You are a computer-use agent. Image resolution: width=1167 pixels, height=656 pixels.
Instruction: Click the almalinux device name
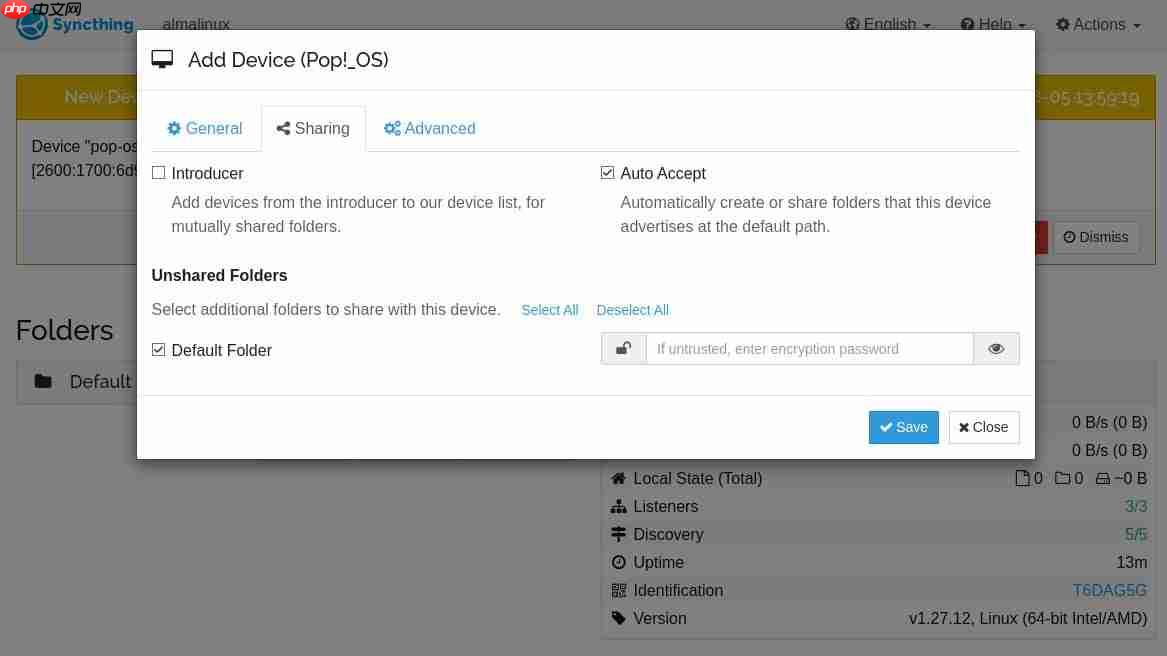(196, 25)
